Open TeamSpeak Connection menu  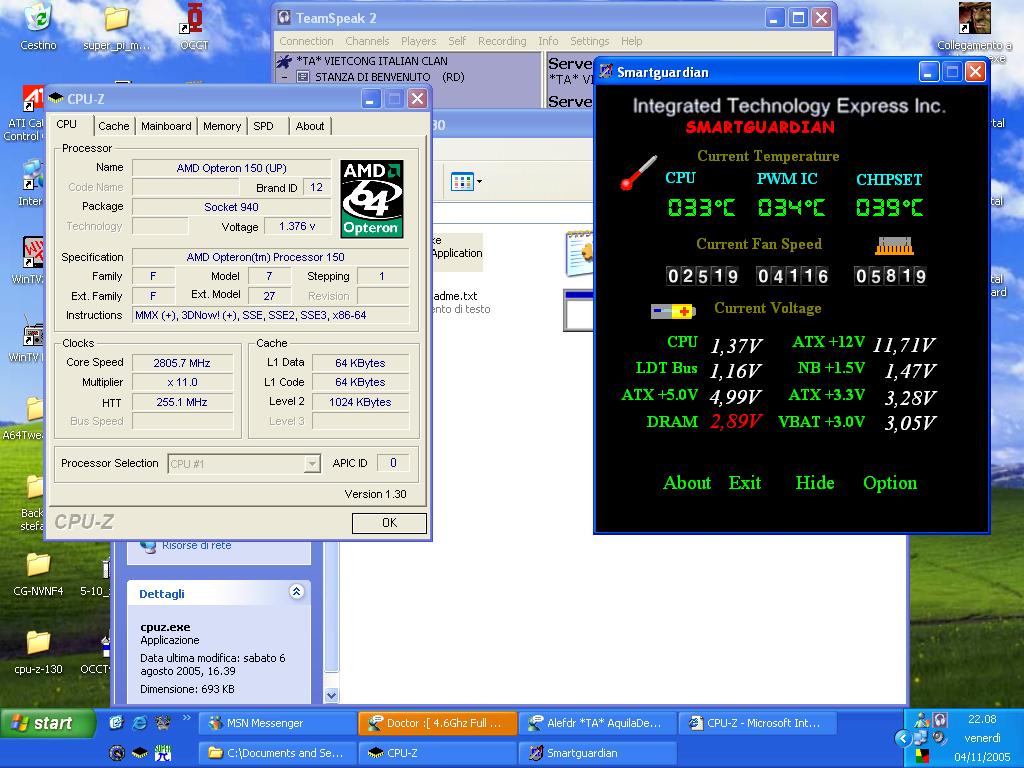tap(306, 41)
